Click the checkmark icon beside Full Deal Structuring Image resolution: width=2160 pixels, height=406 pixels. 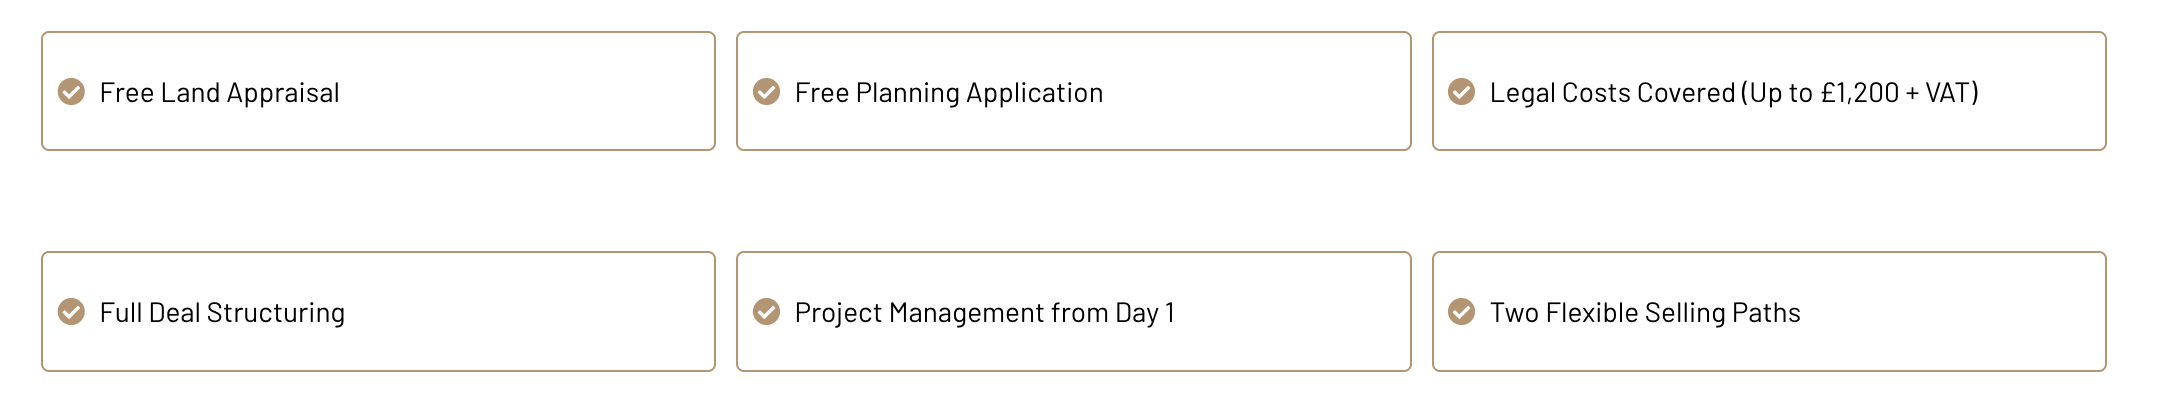click(71, 312)
